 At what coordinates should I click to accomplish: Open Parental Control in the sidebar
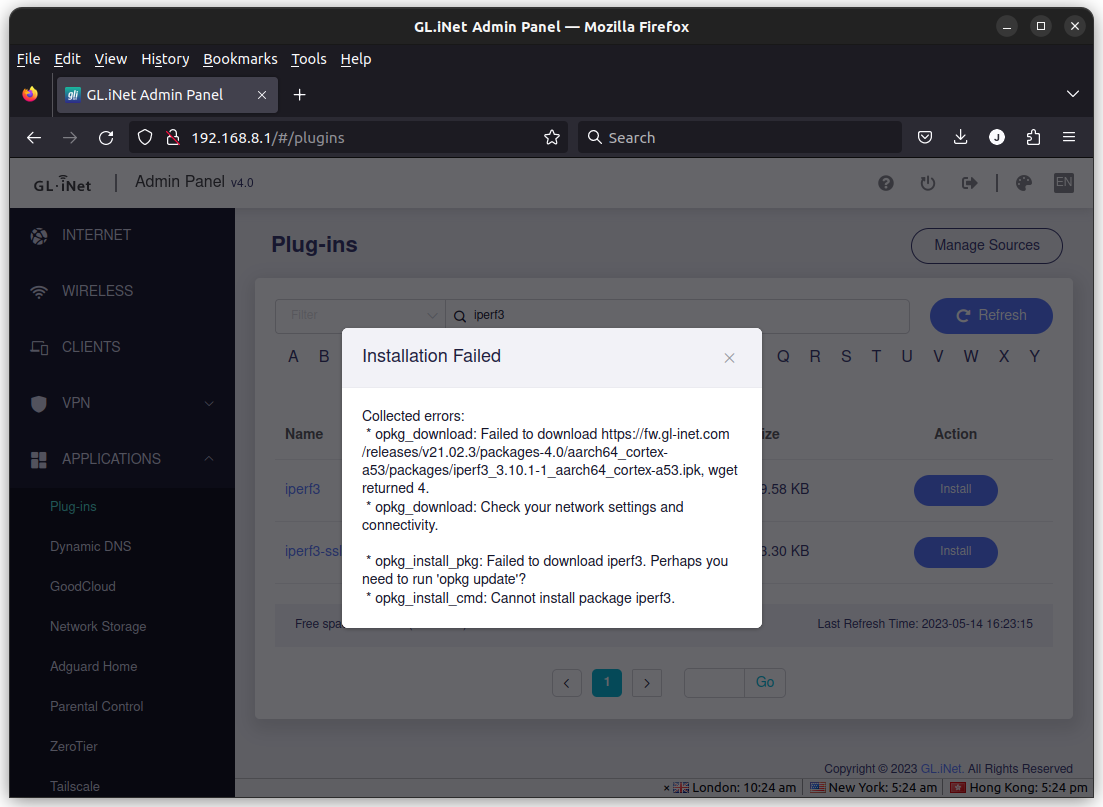[97, 706]
